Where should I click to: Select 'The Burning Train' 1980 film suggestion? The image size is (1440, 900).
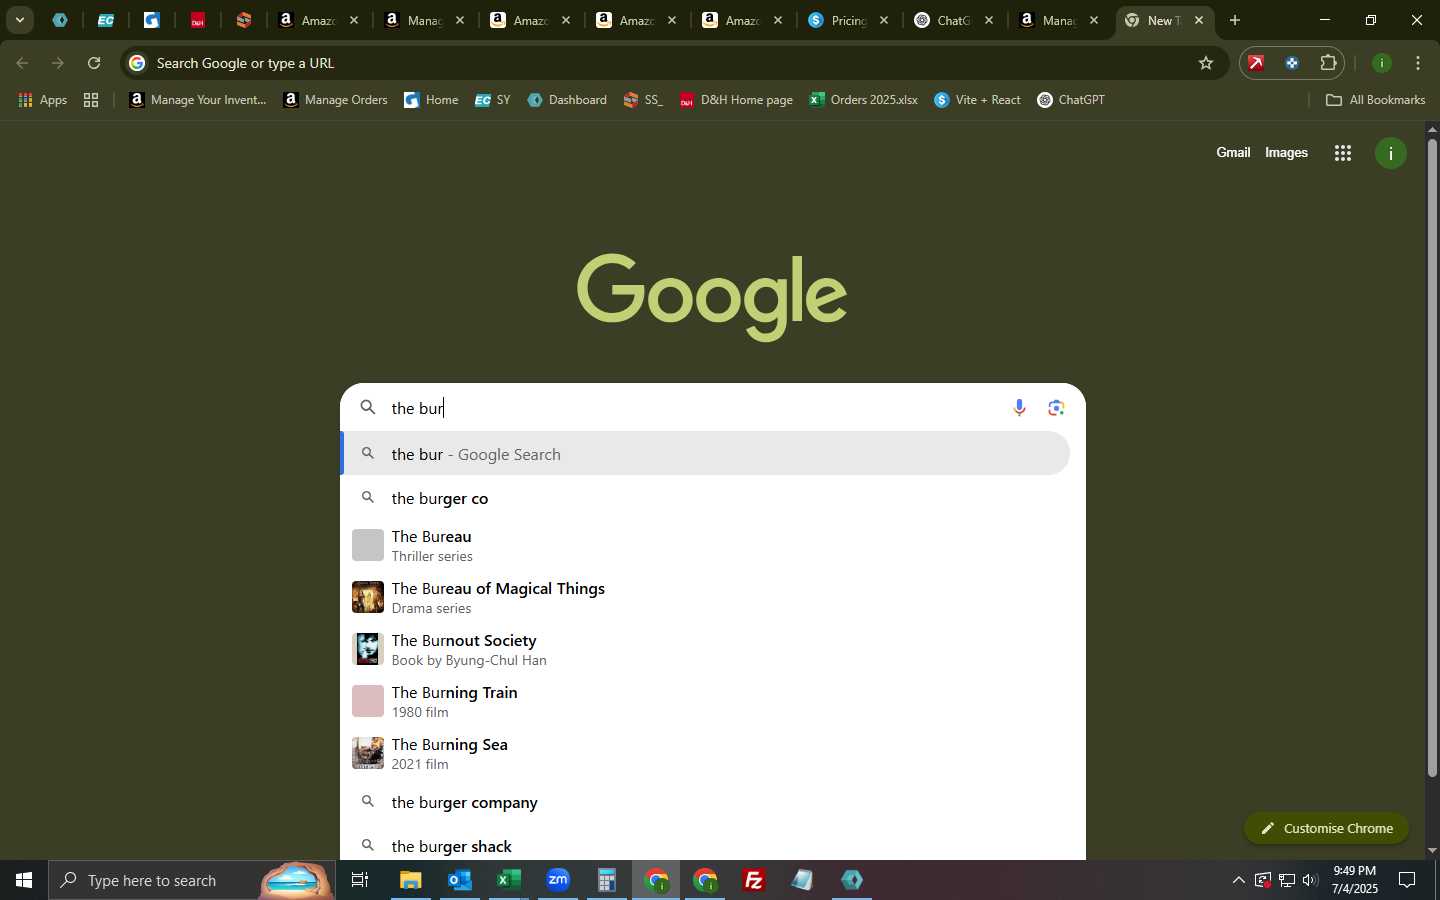pyautogui.click(x=705, y=701)
